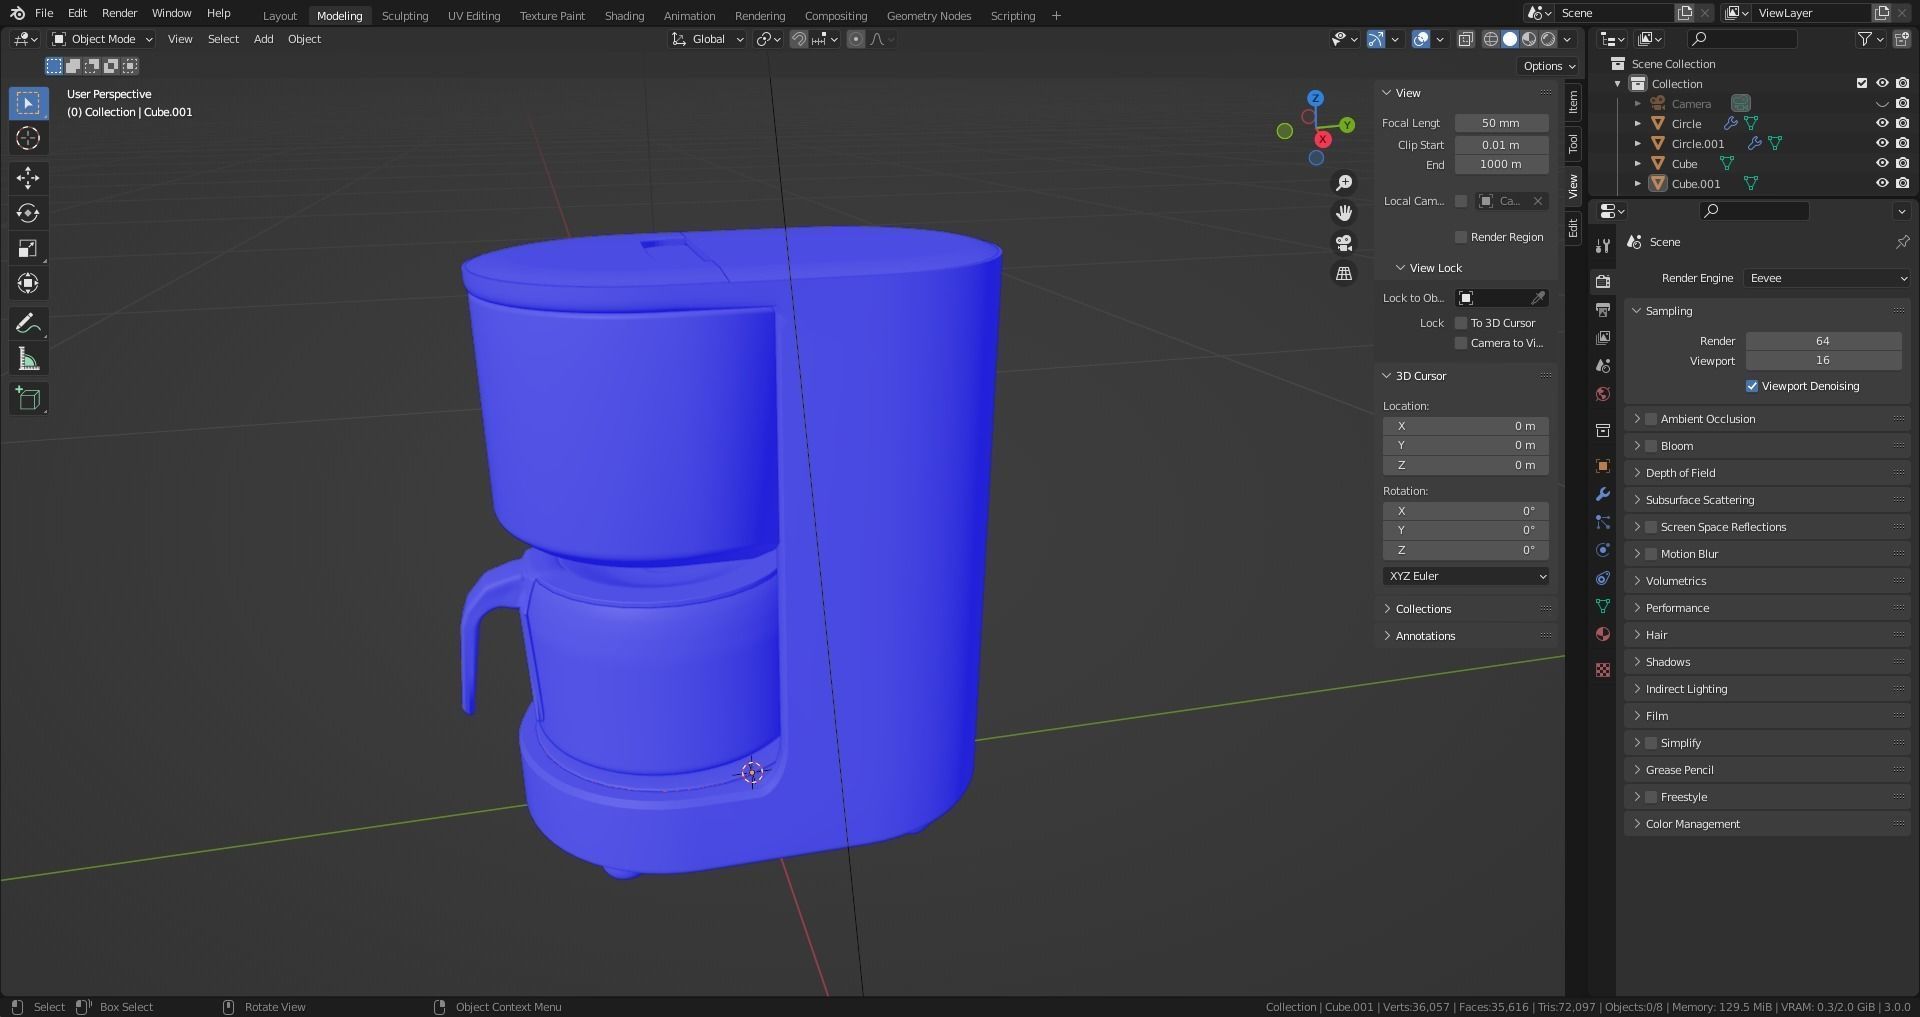Open the World properties tab
The width and height of the screenshot is (1920, 1017).
tap(1603, 394)
